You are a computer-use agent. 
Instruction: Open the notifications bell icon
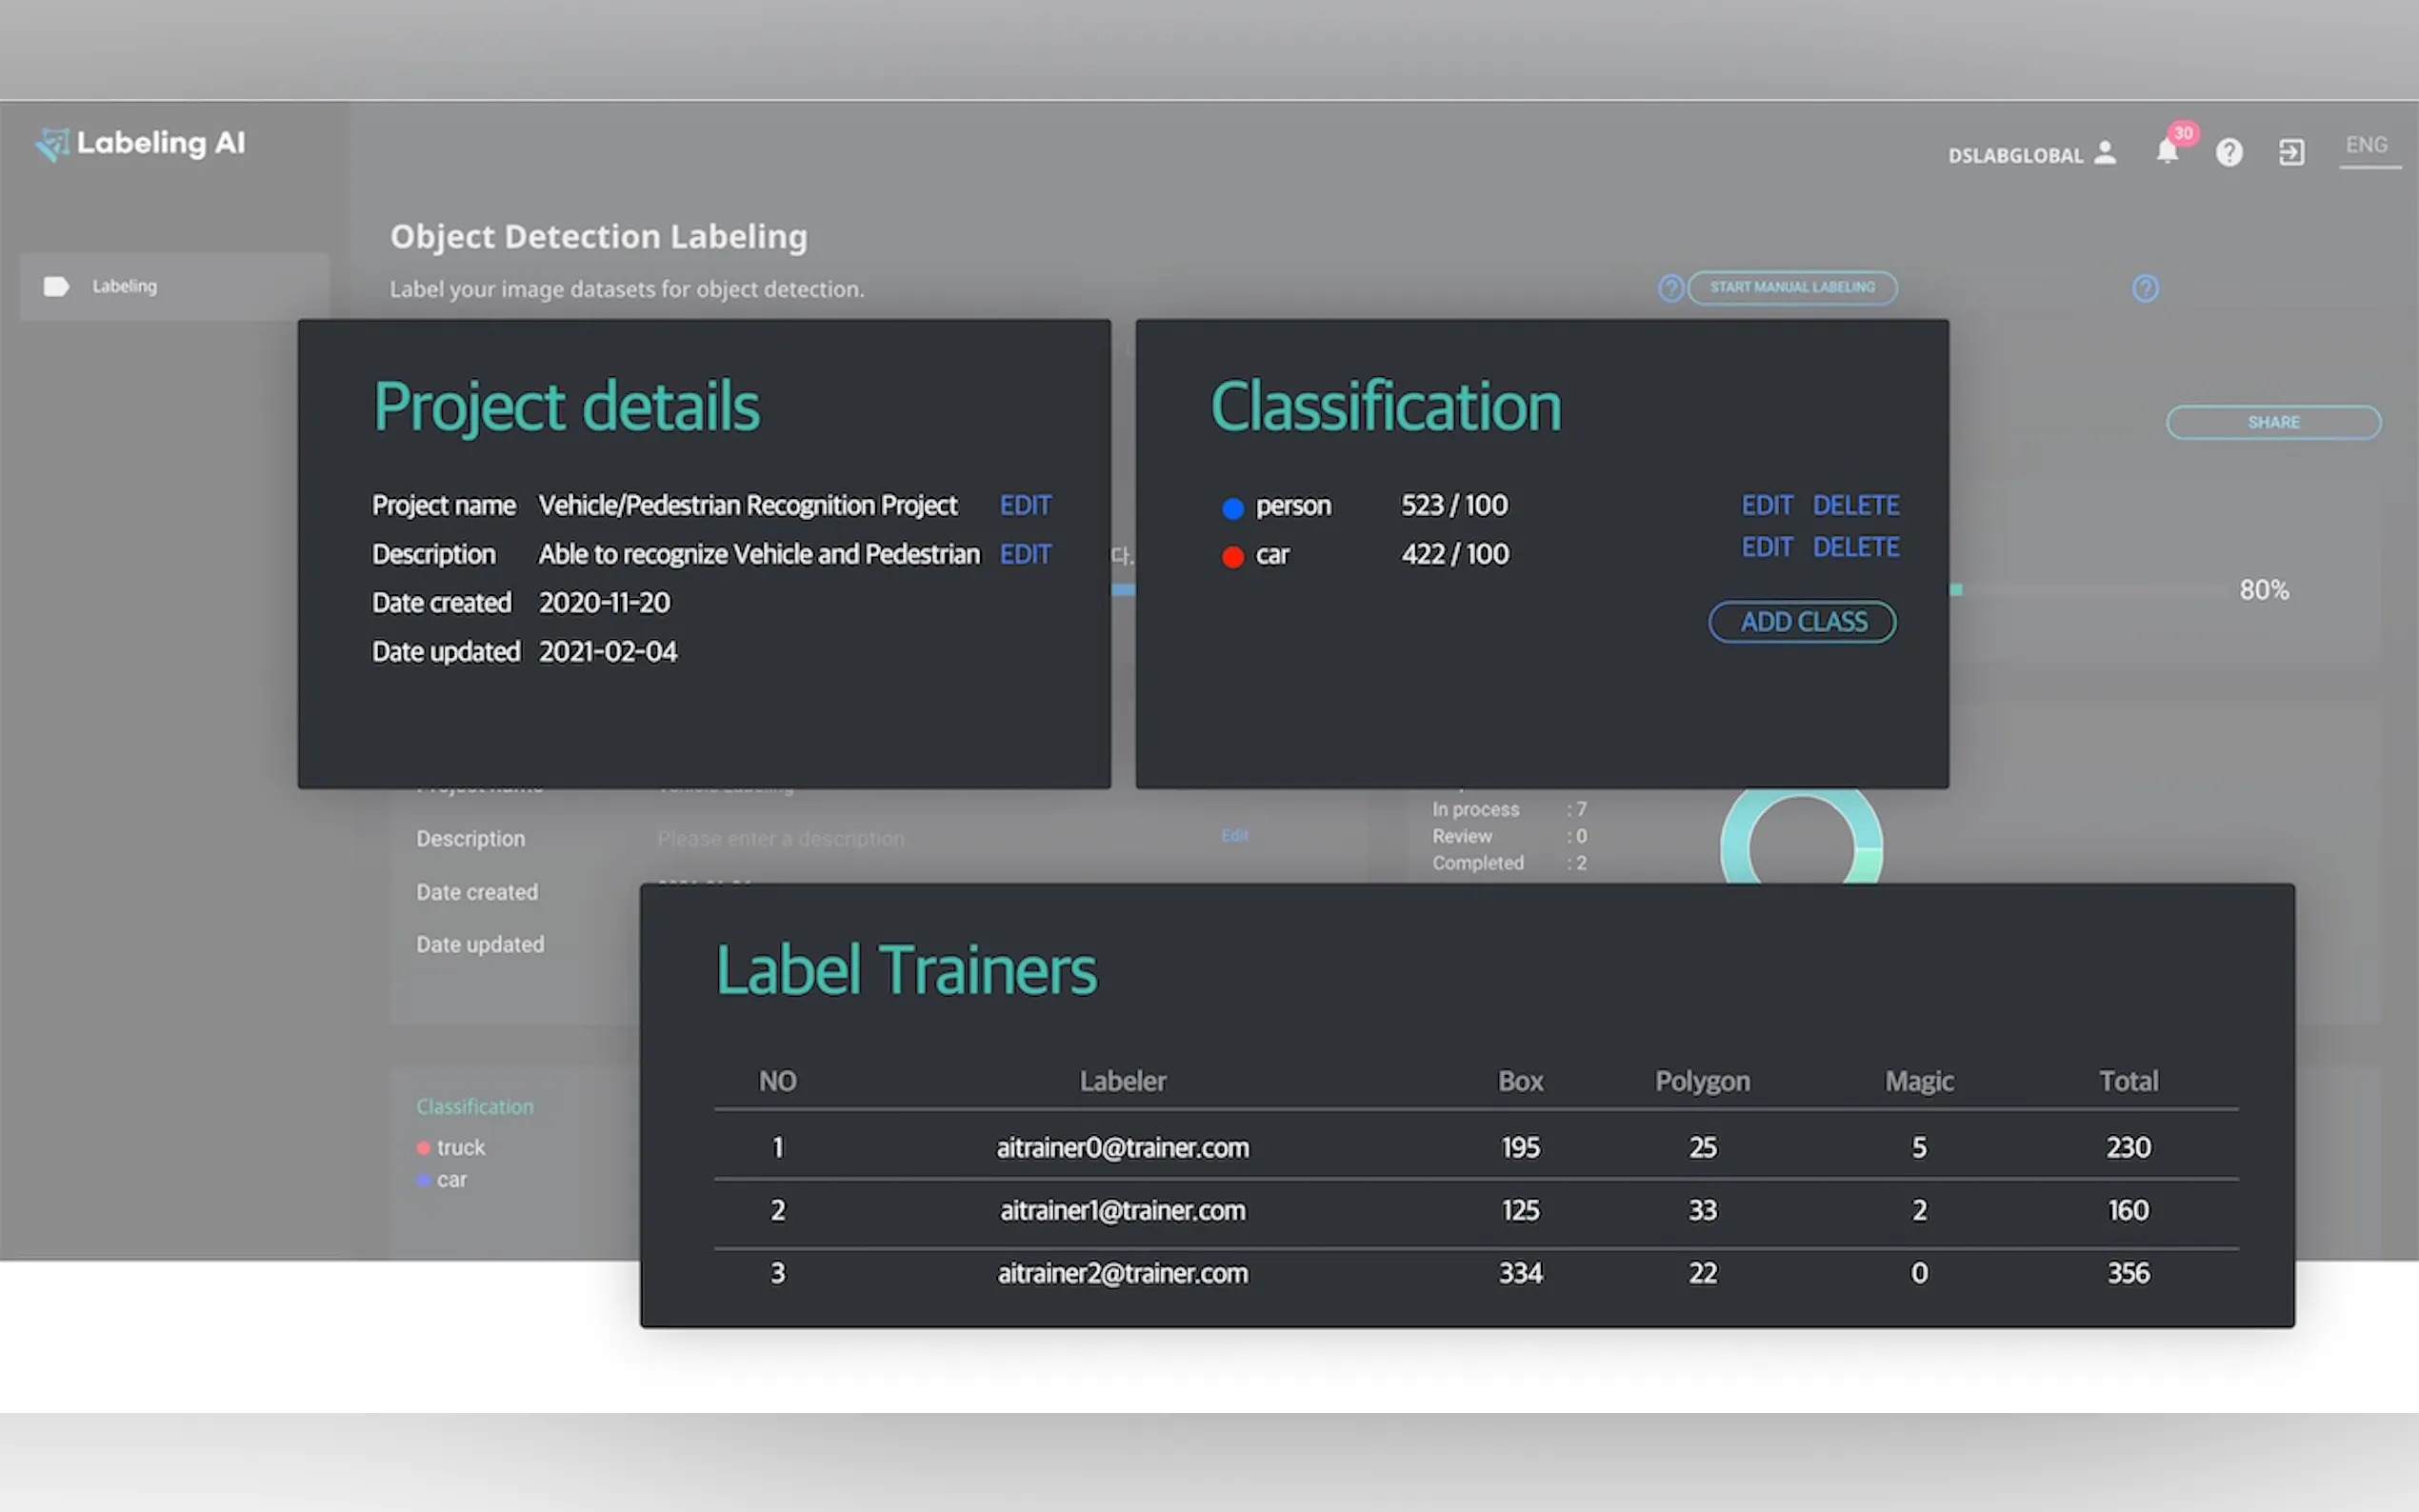click(2166, 152)
